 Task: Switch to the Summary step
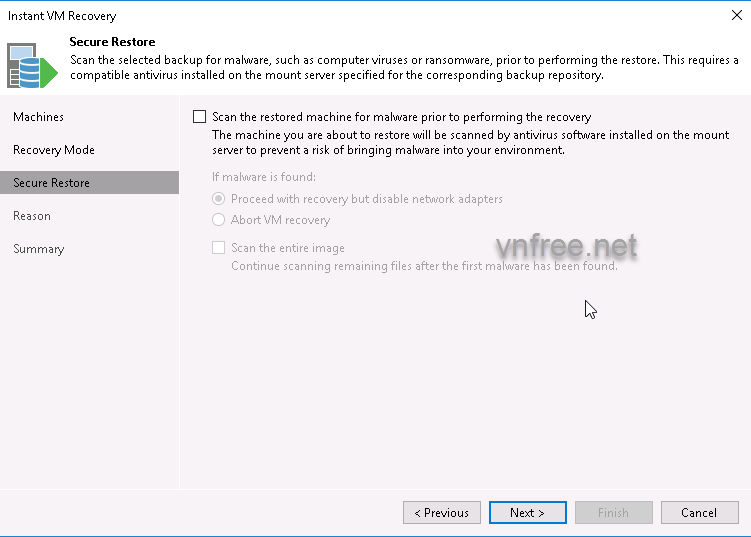coord(38,249)
